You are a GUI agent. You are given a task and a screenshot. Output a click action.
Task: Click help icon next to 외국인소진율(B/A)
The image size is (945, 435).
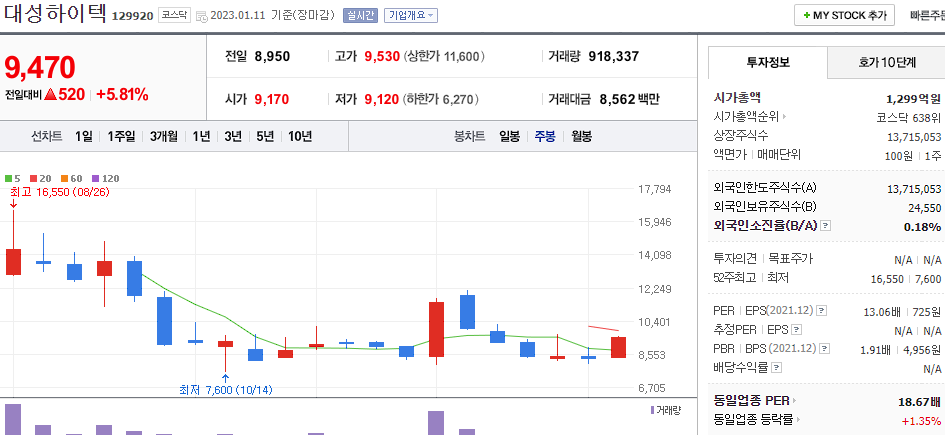826,226
